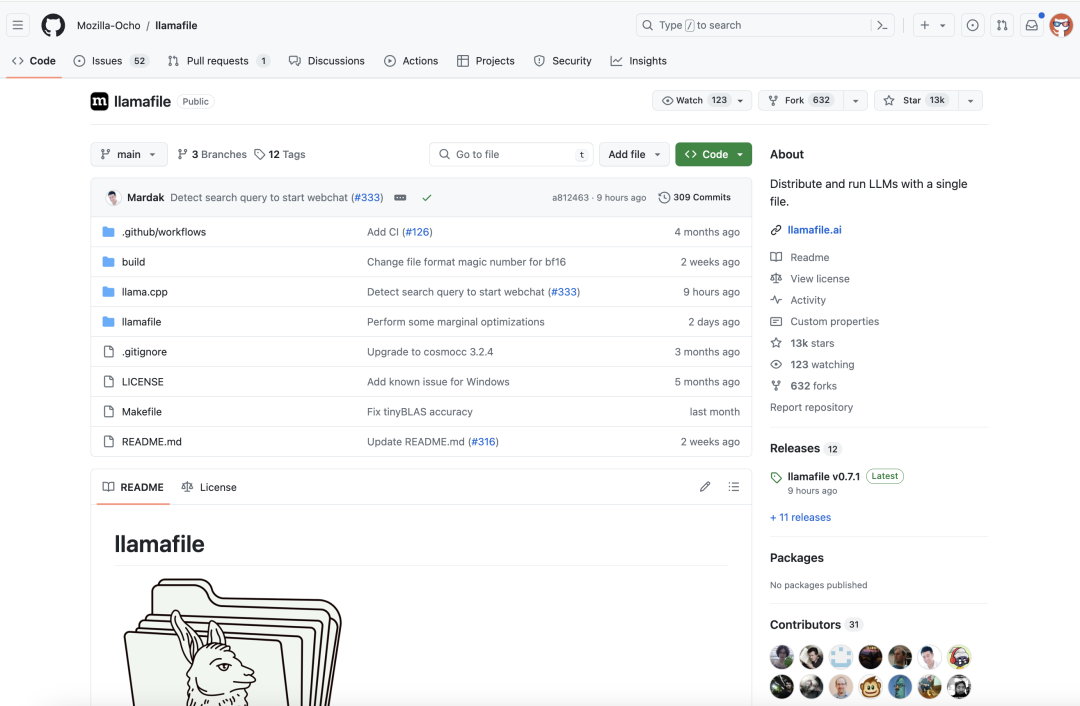Open the Insights tab
Viewport: 1080px width, 706px height.
638,61
